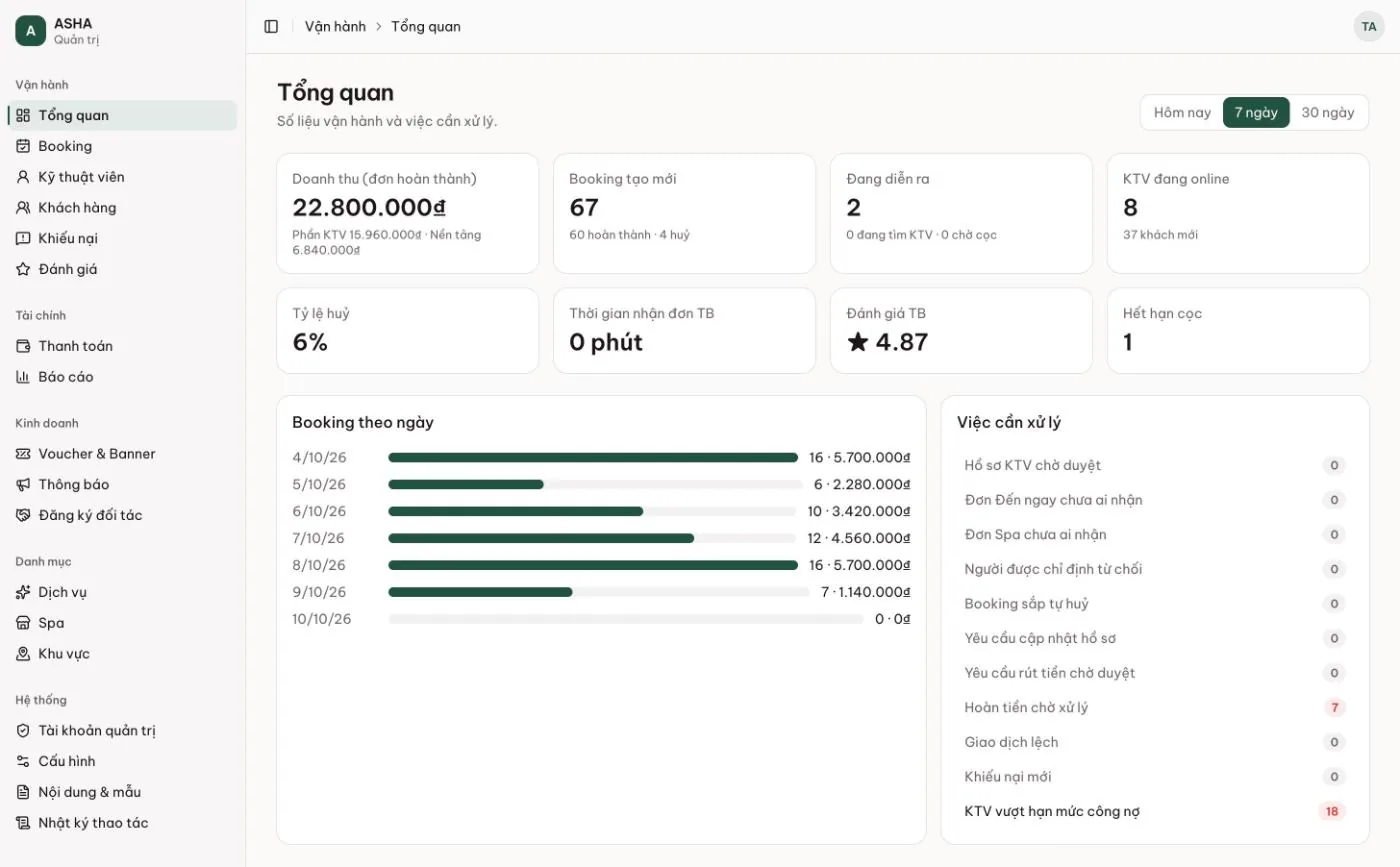1400x867 pixels.
Task: Open Hồ sơ KTV chờ duyệt task
Action: tap(1155, 465)
